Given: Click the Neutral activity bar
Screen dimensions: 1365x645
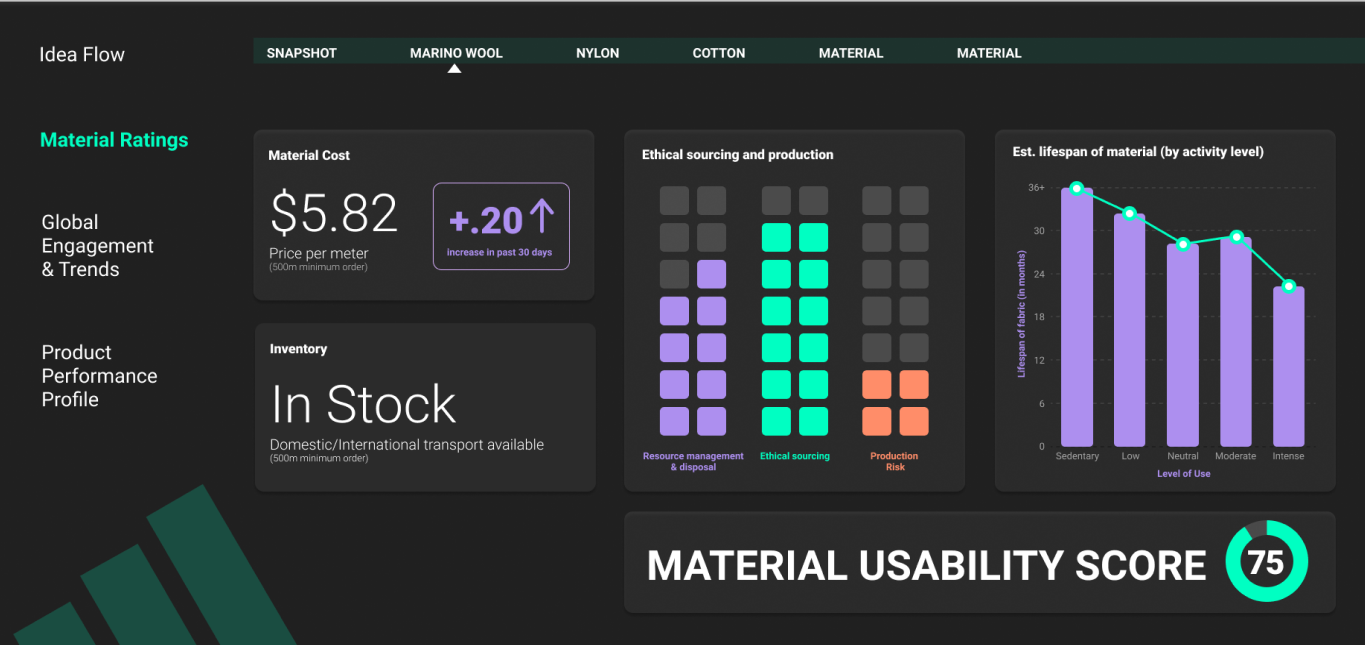Looking at the screenshot, I should pyautogui.click(x=1183, y=345).
